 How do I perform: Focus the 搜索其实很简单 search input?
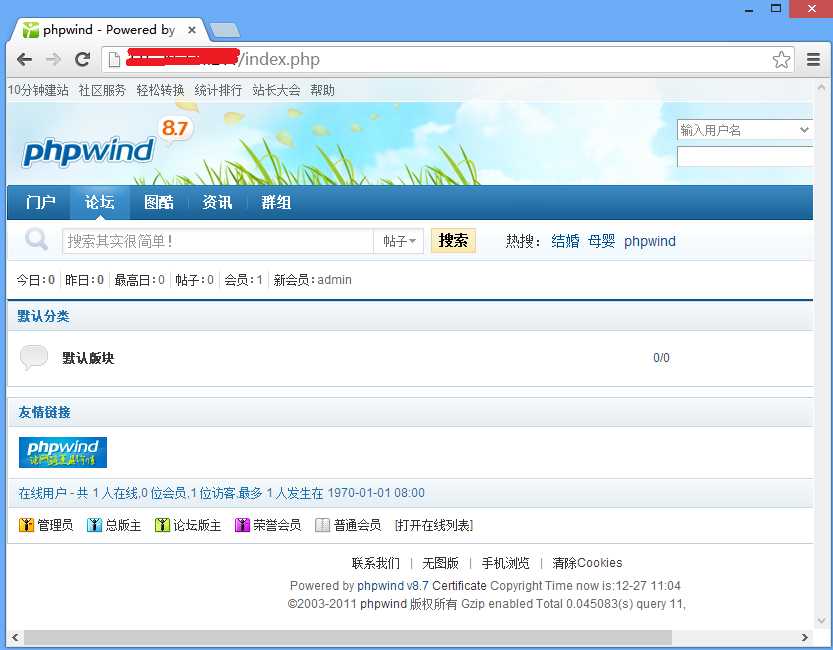pyautogui.click(x=218, y=241)
